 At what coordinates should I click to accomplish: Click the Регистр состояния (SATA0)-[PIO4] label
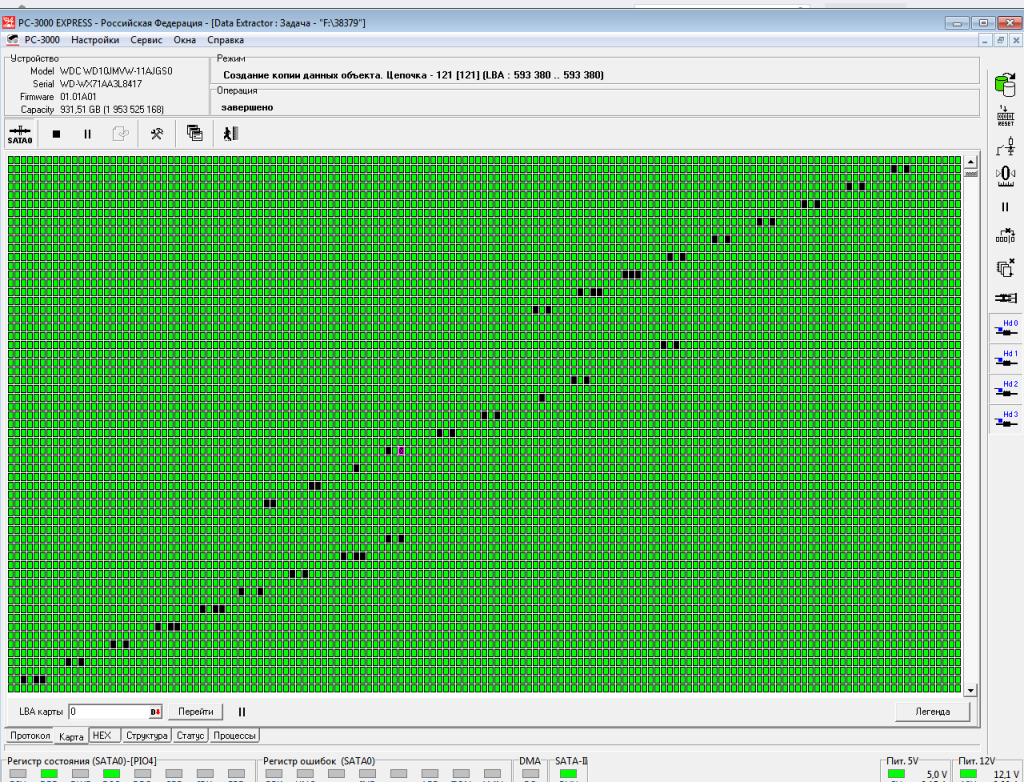pyautogui.click(x=82, y=761)
